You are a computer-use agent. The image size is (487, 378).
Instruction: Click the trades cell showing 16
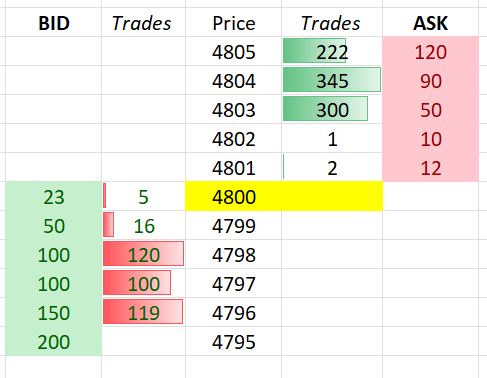pyautogui.click(x=143, y=225)
